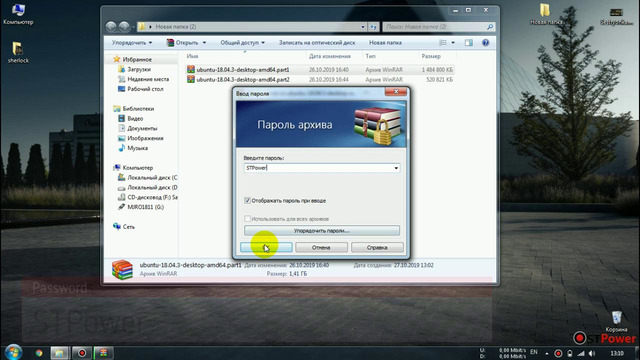Open Документы library in sidebar

coord(142,128)
